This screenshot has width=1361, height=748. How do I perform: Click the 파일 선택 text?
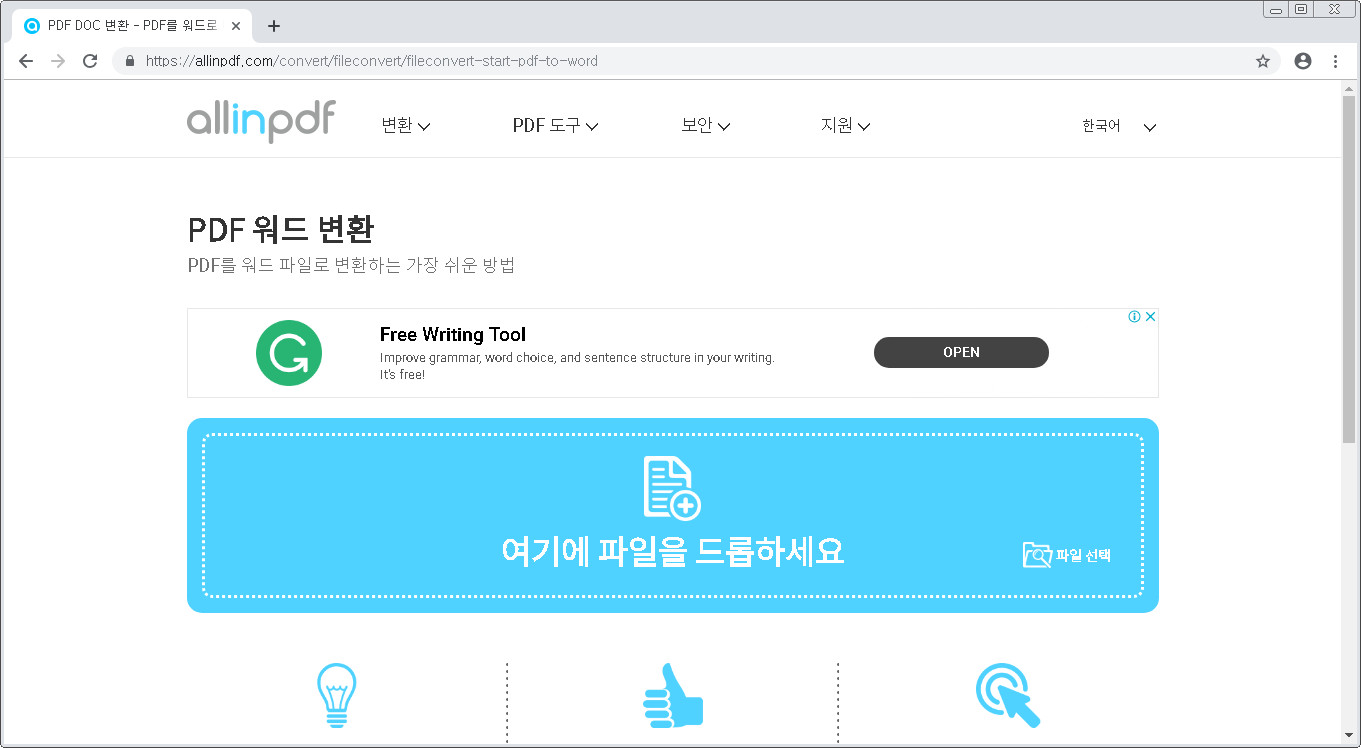[x=1083, y=555]
